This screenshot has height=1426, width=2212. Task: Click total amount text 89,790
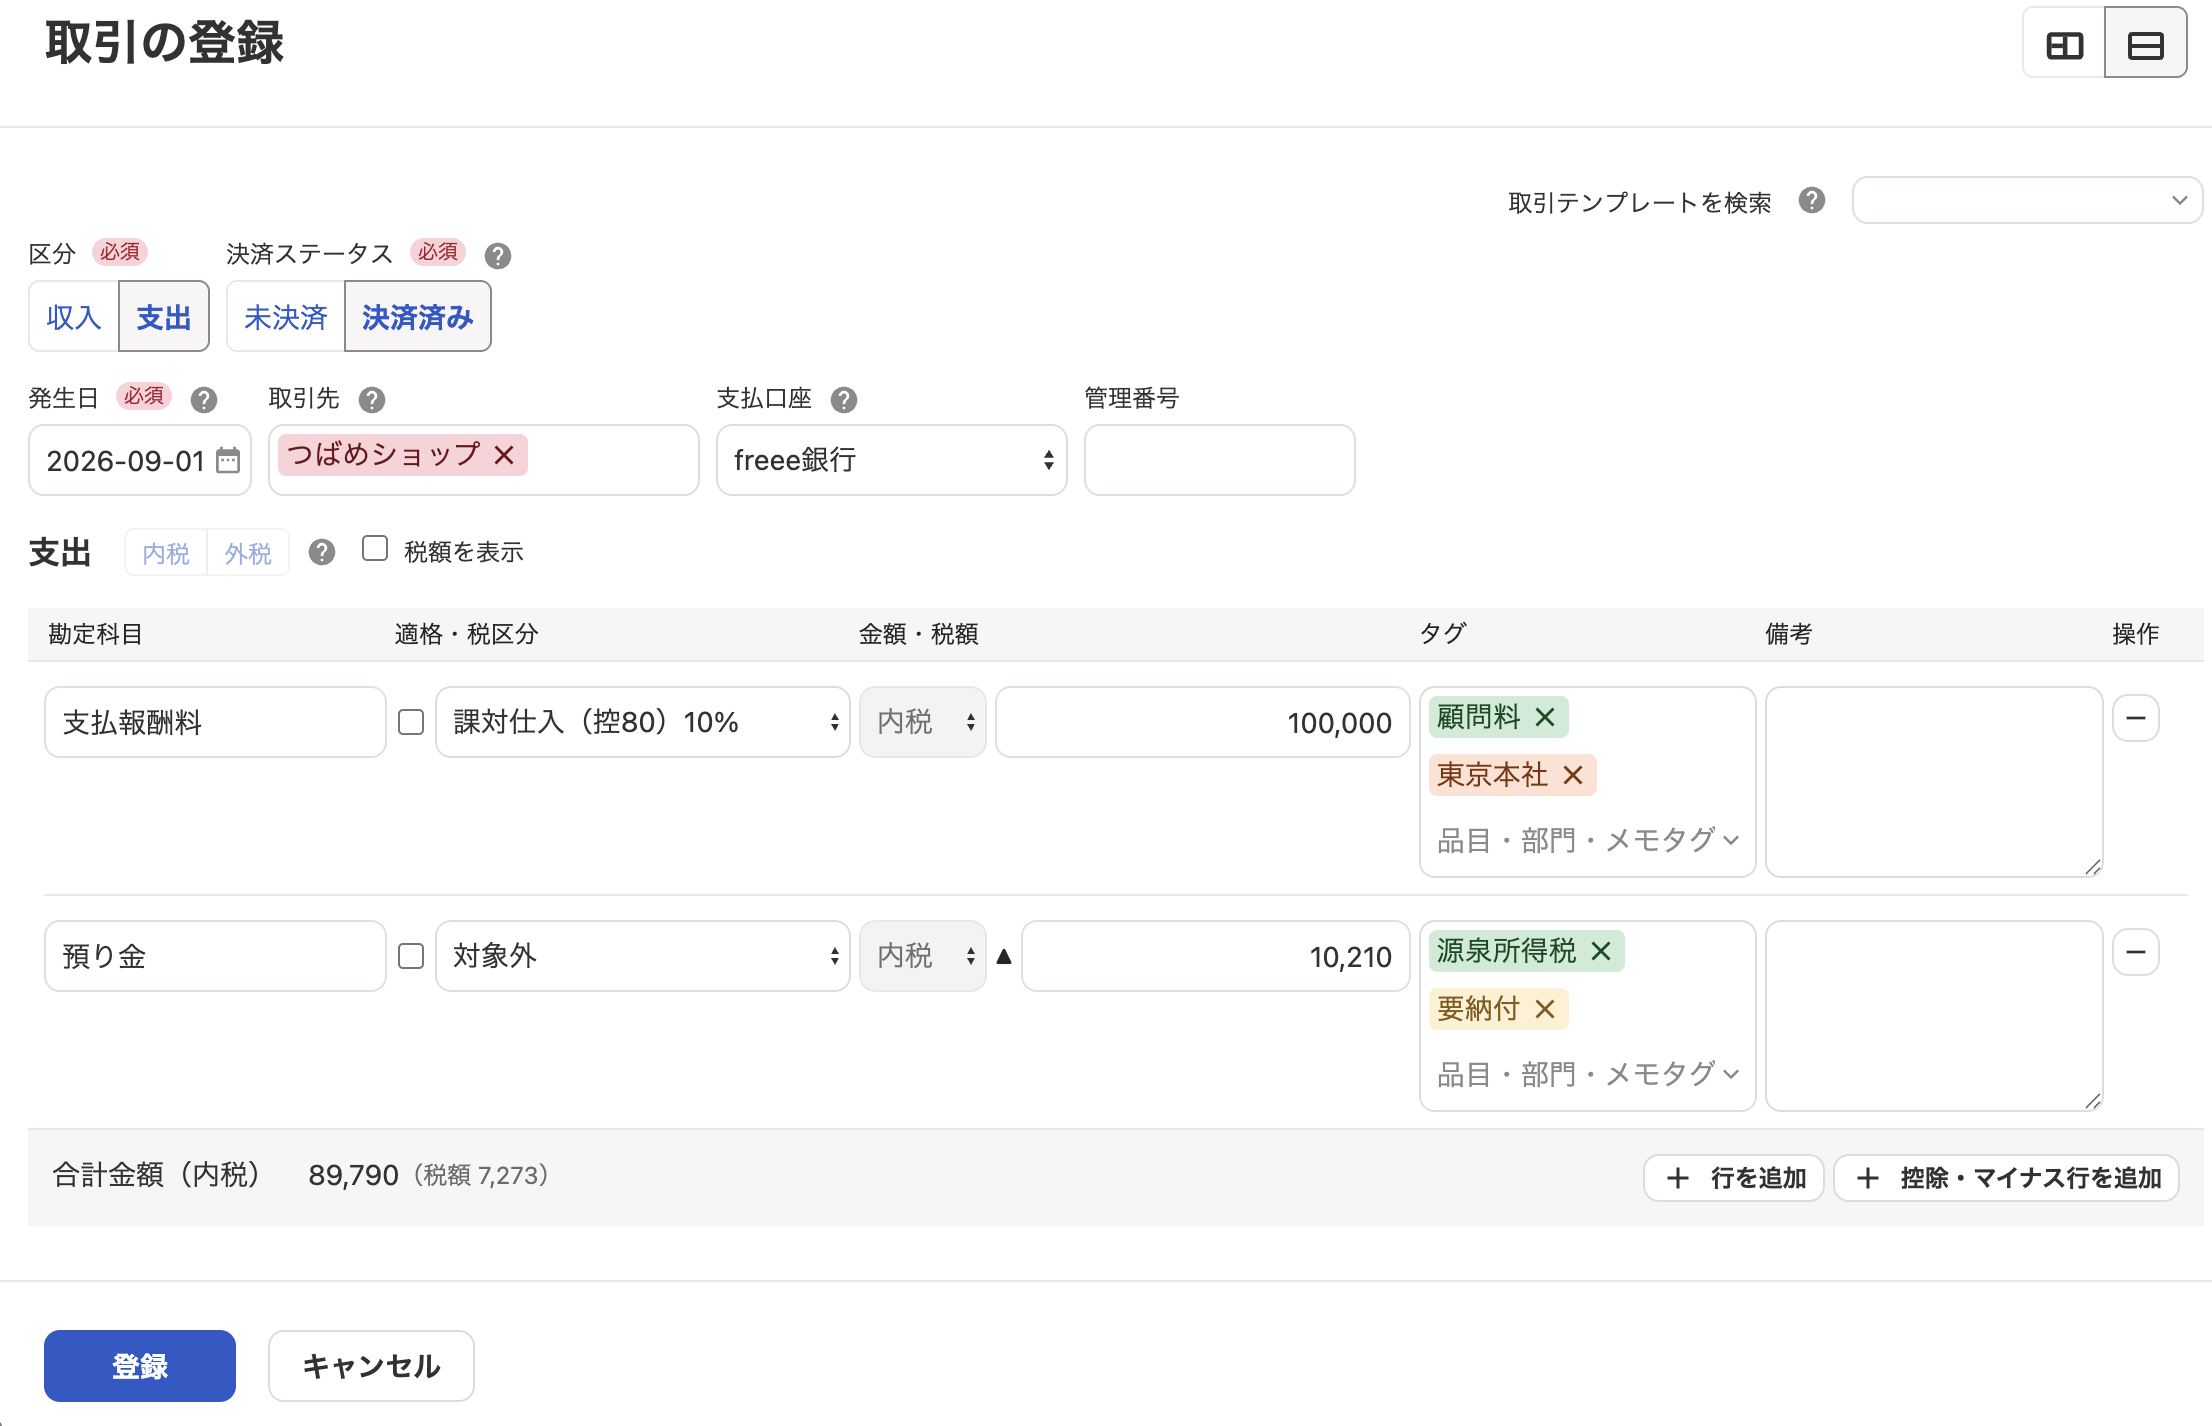(354, 1175)
